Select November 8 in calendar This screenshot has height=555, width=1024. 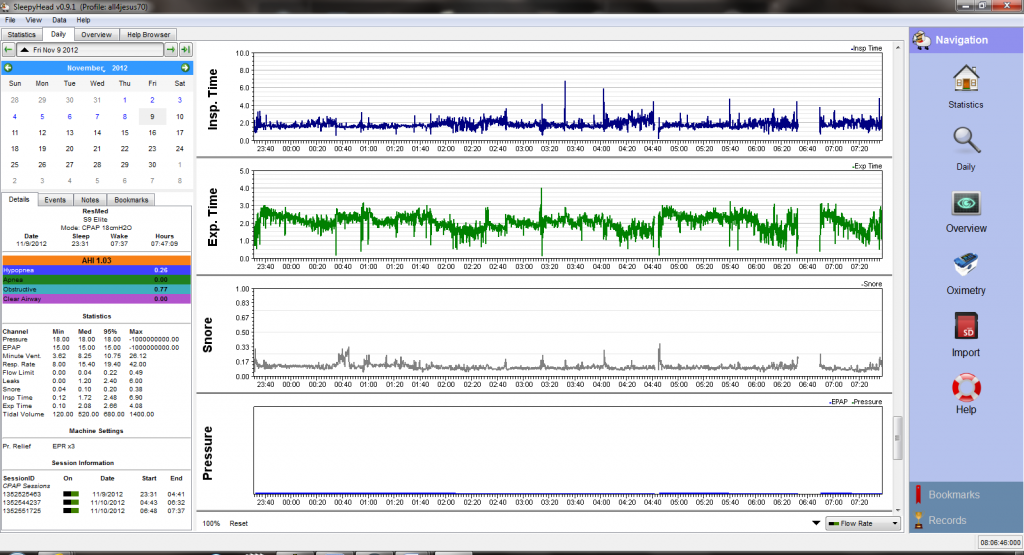(x=125, y=117)
